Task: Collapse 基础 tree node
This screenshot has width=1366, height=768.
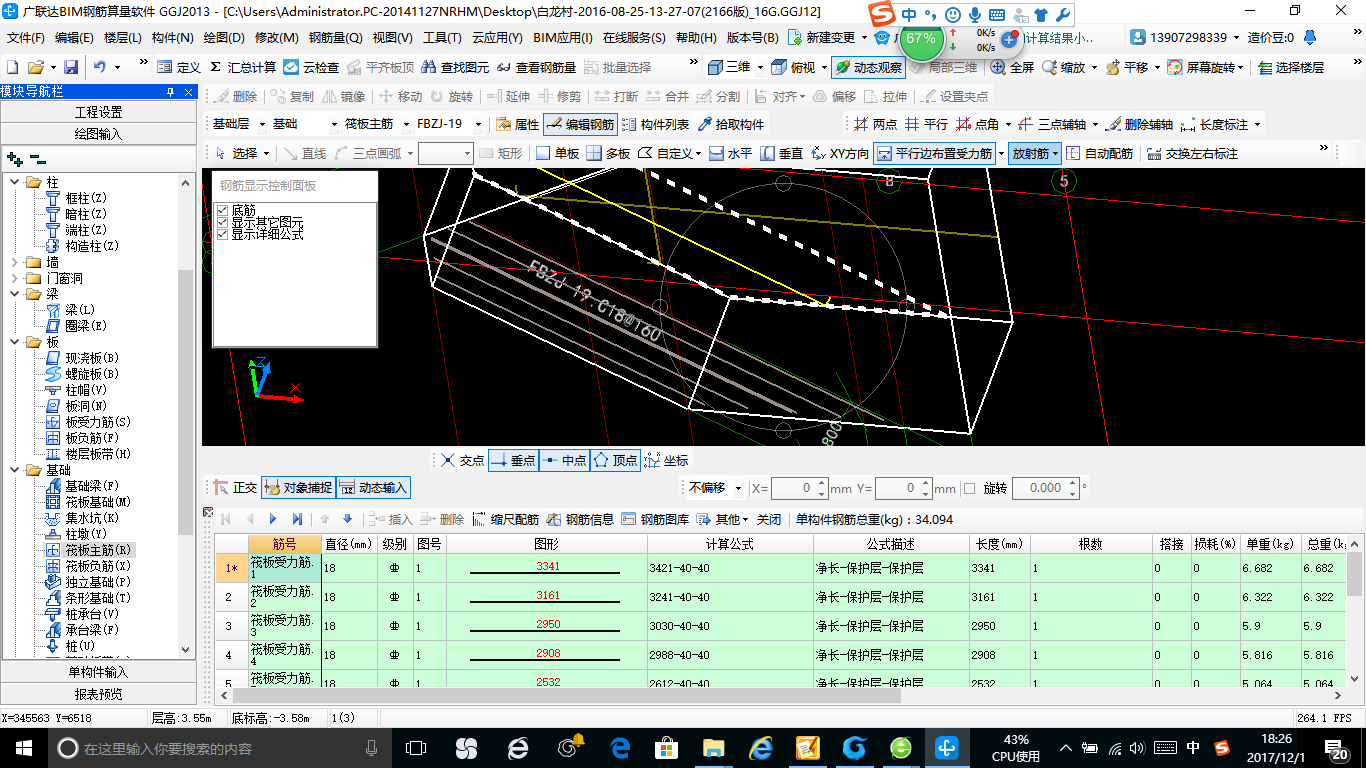Action: 14,470
